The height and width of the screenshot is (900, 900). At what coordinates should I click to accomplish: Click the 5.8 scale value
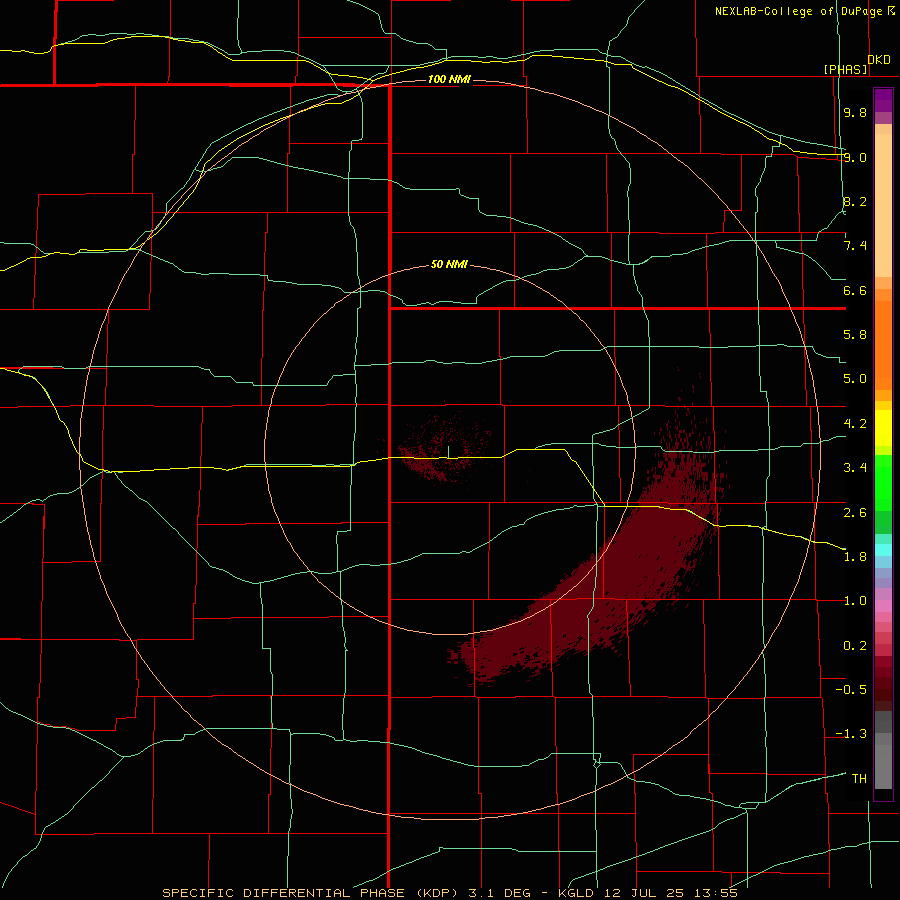click(855, 335)
